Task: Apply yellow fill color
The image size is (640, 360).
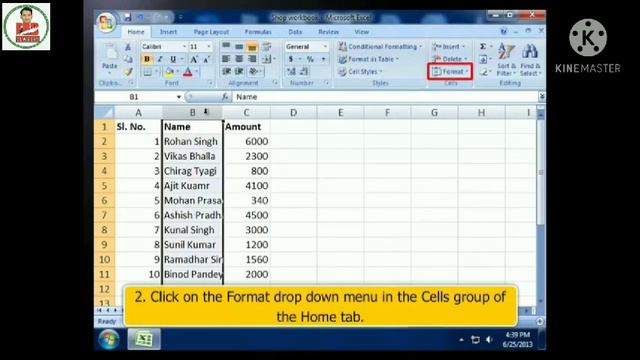Action: pyautogui.click(x=169, y=72)
